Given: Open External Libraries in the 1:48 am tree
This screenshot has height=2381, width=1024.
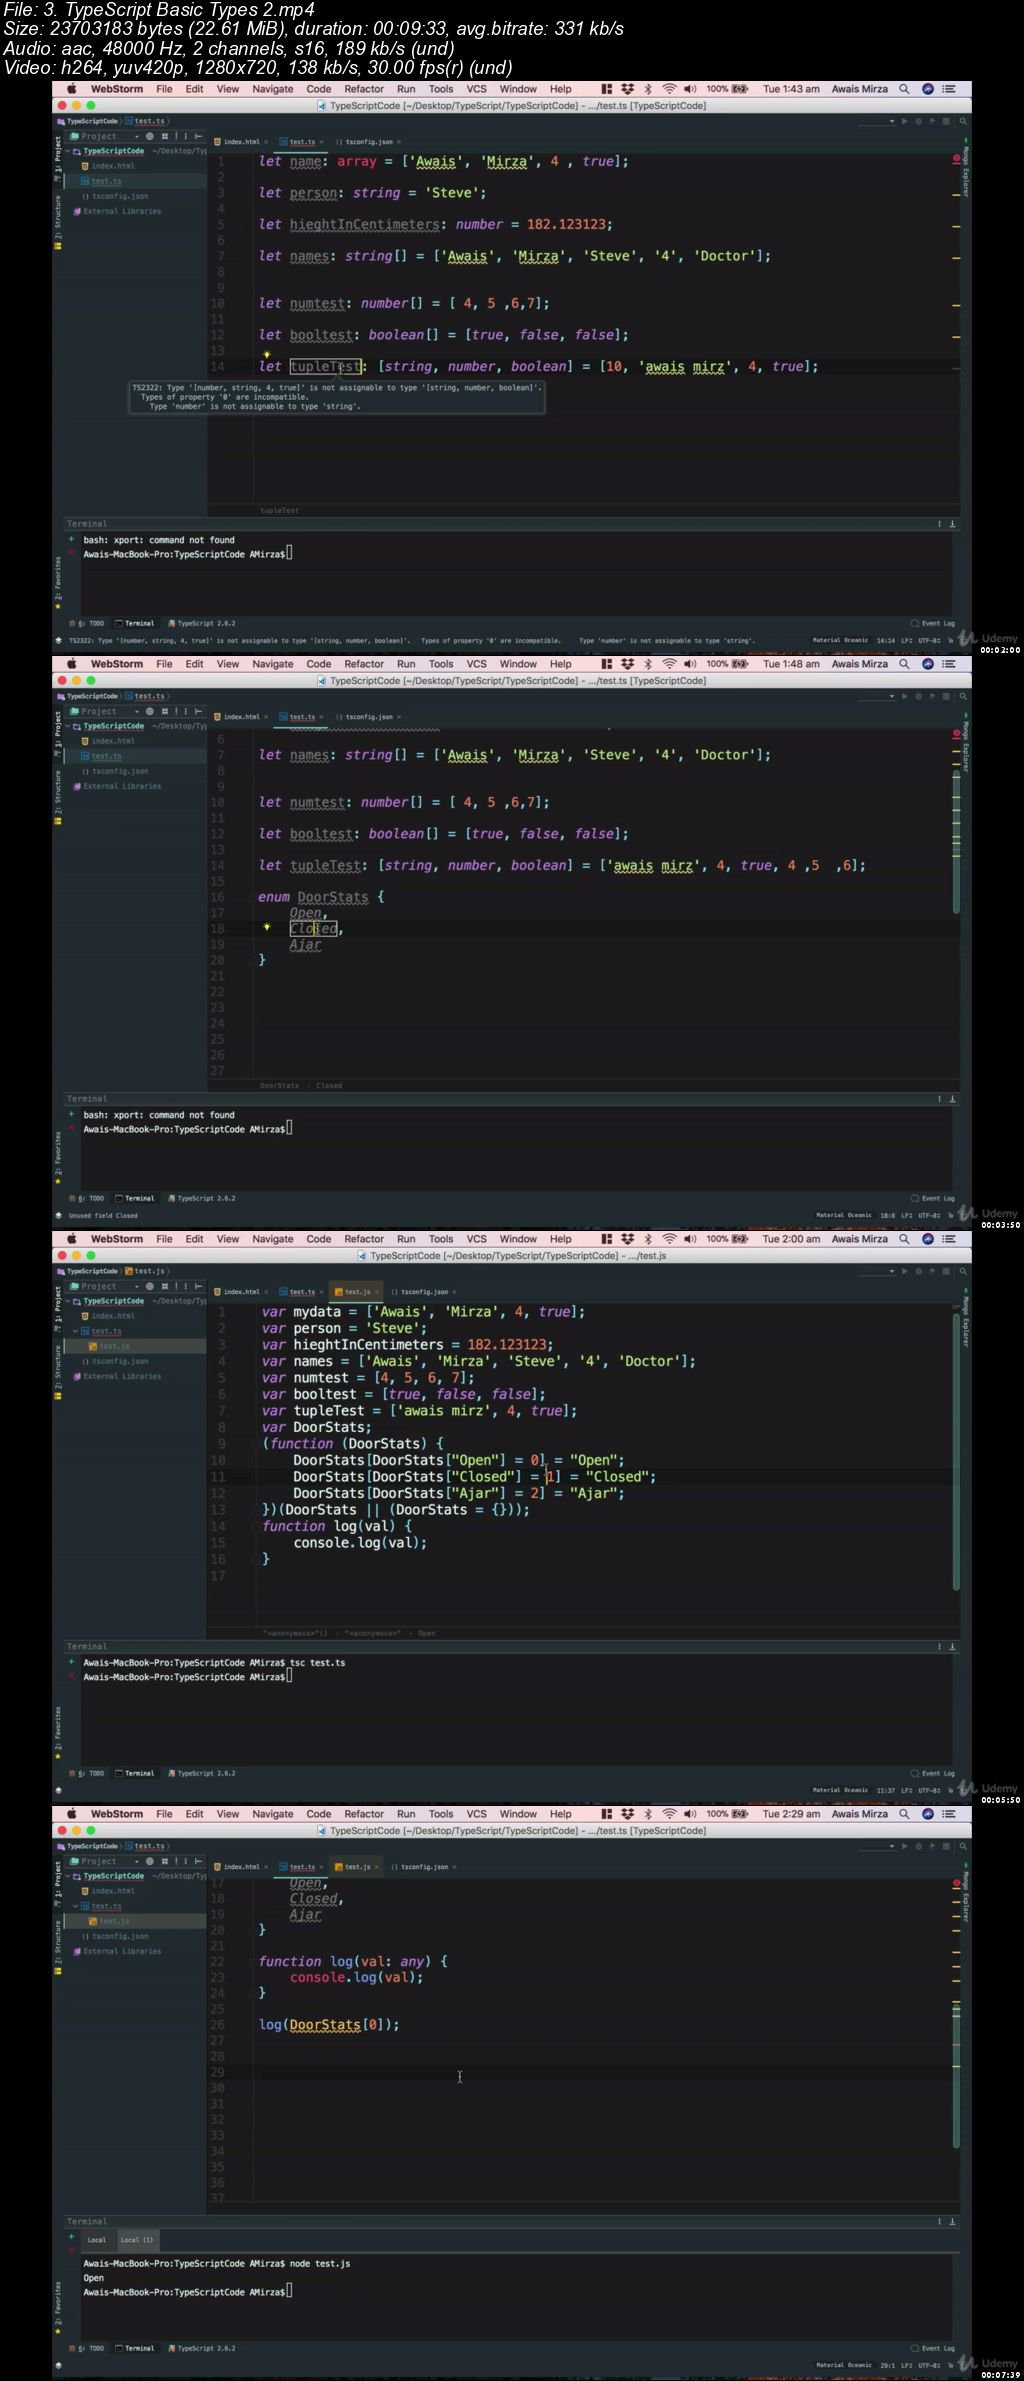Looking at the screenshot, I should (115, 786).
